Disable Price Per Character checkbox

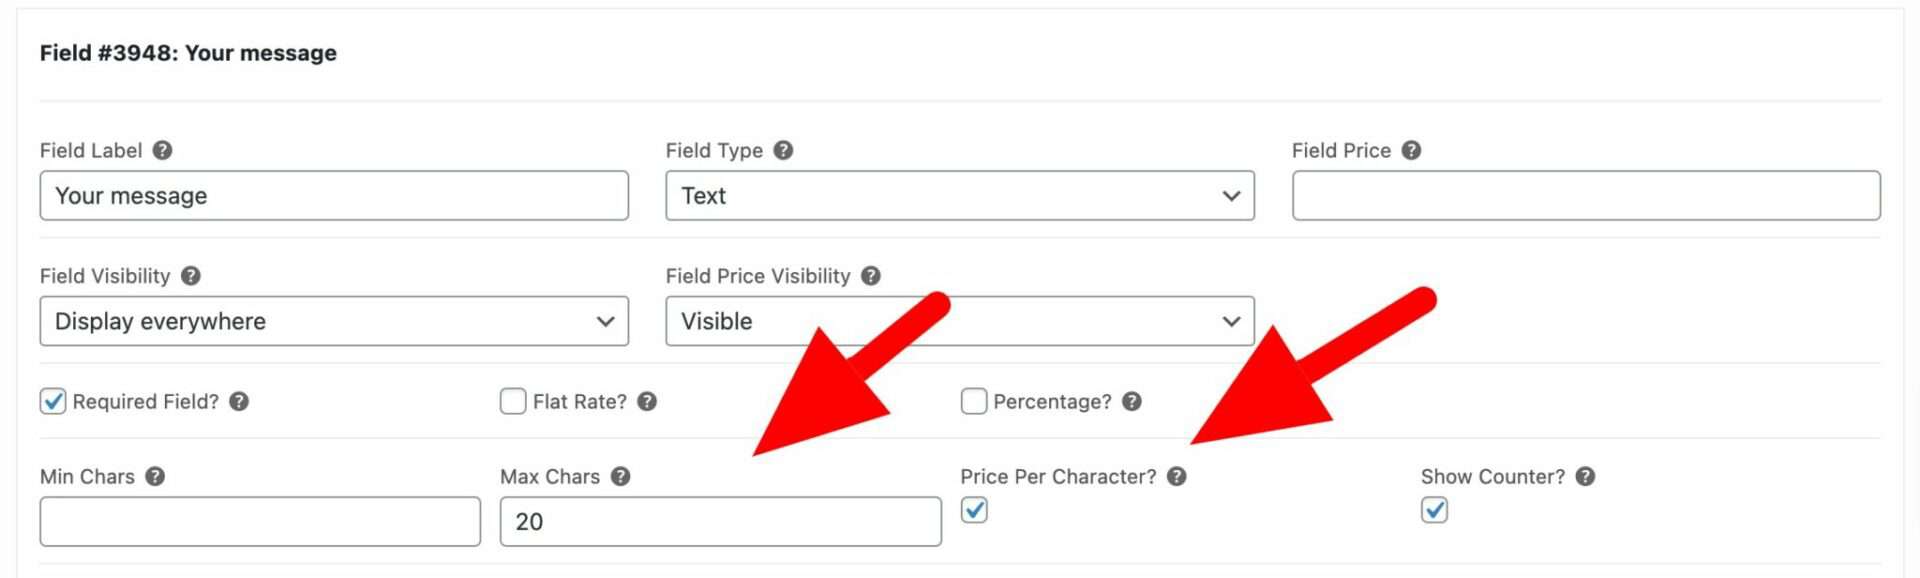point(974,510)
